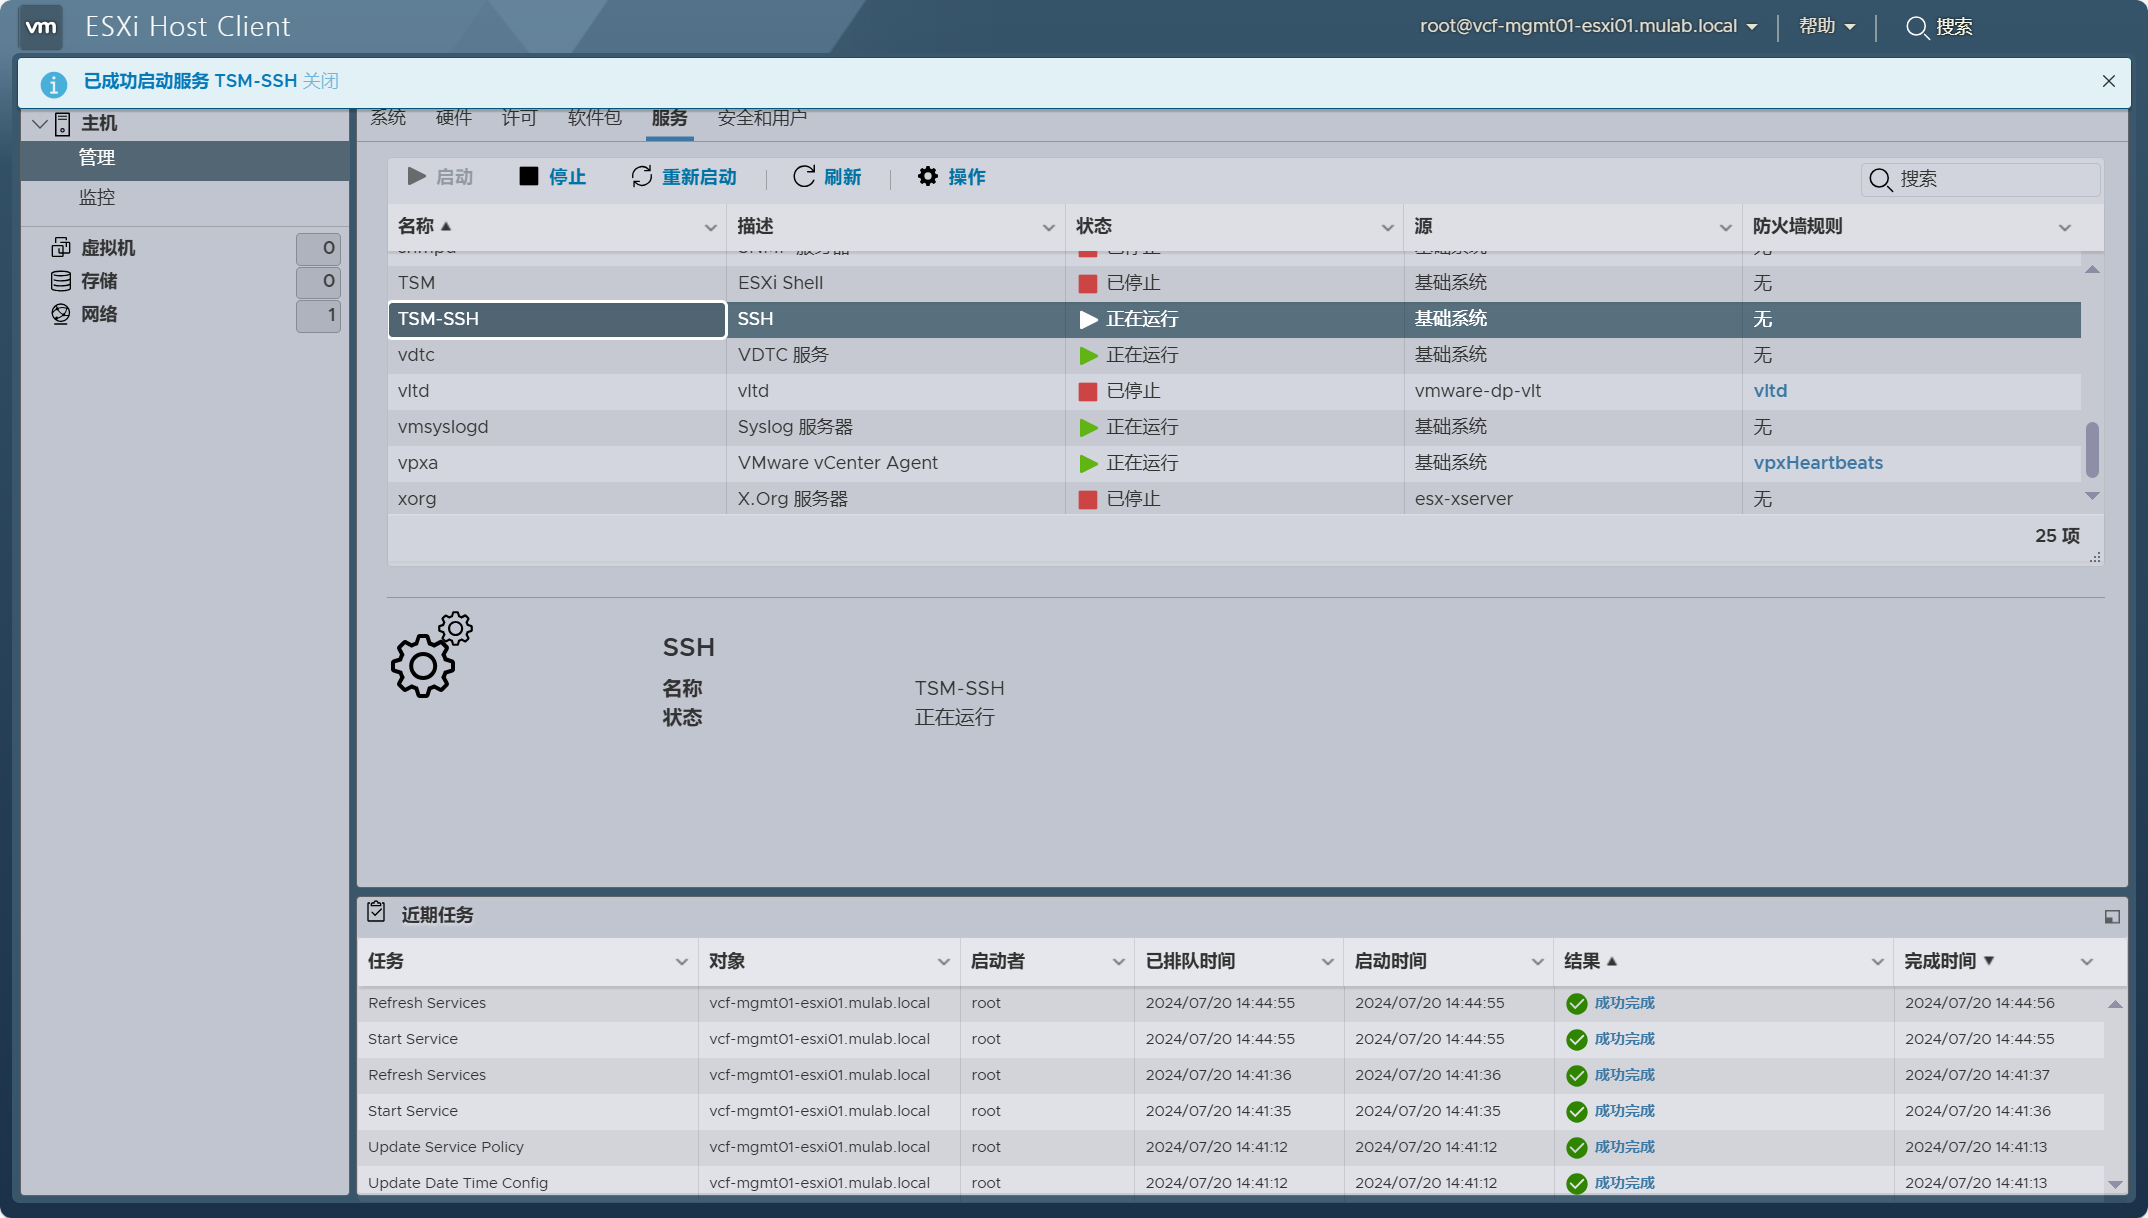Image resolution: width=2148 pixels, height=1218 pixels.
Task: Collapse the 主机 host tree node
Action: pos(40,124)
